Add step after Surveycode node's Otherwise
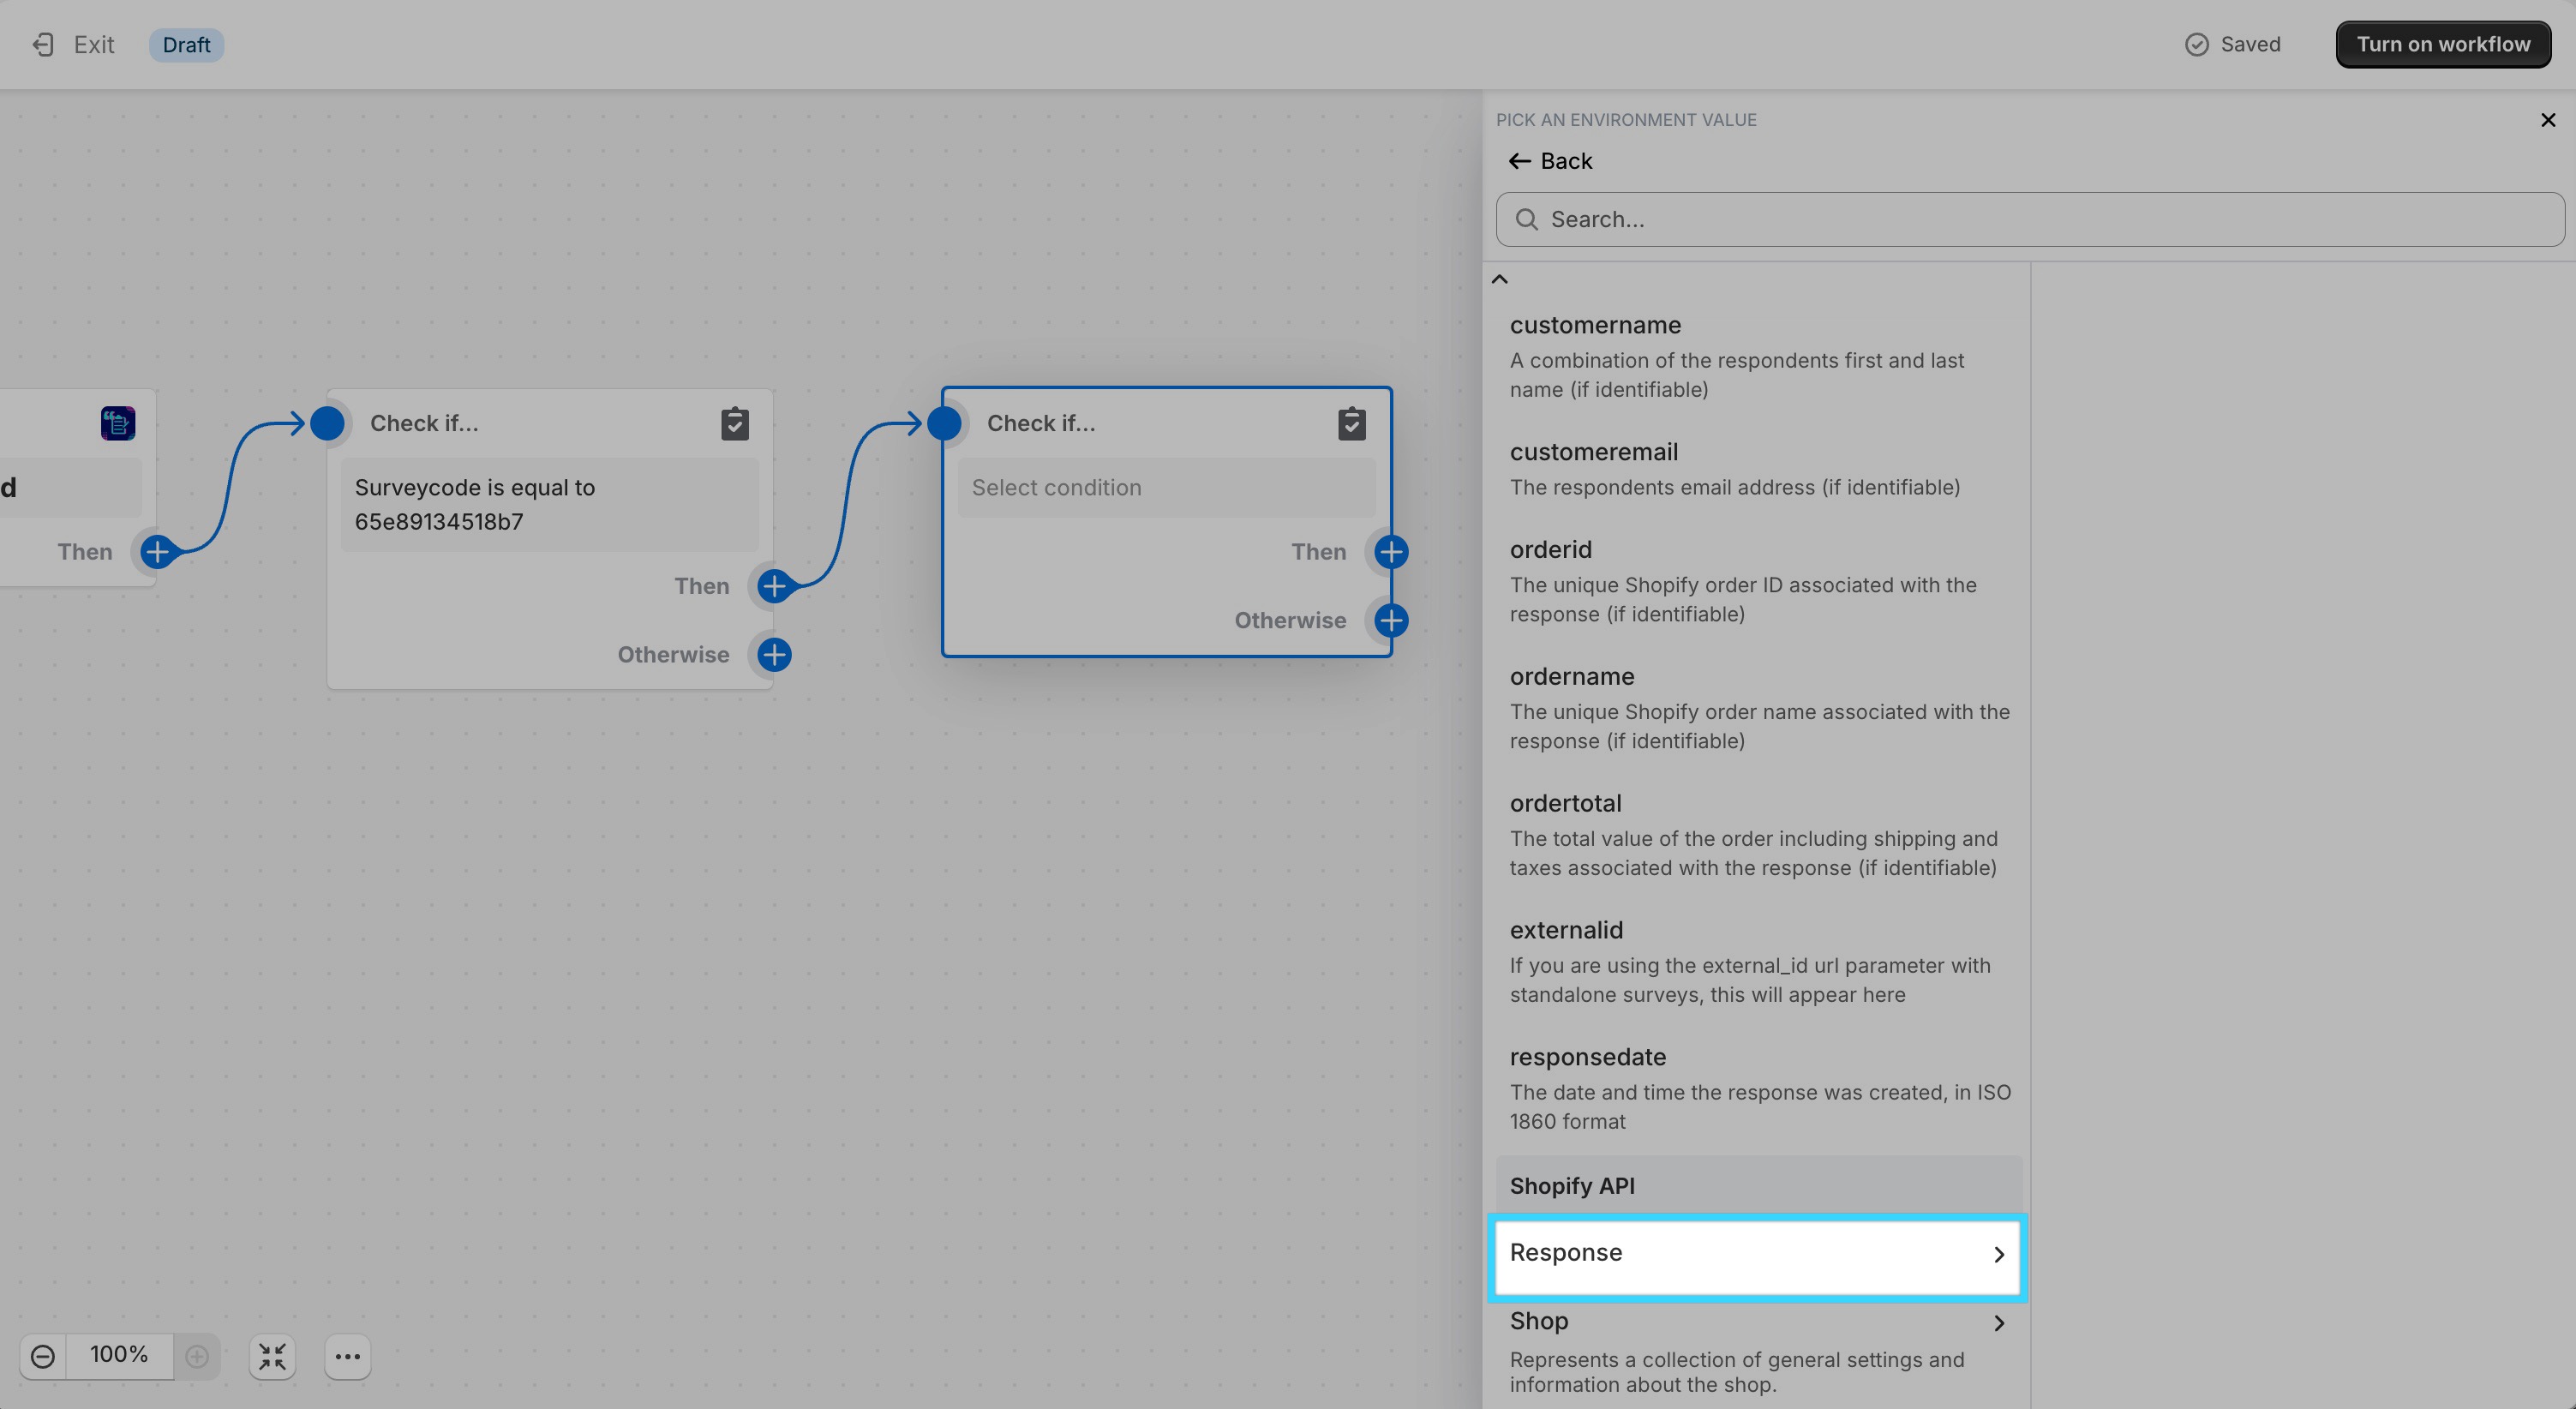Viewport: 2576px width, 1409px height. click(774, 655)
